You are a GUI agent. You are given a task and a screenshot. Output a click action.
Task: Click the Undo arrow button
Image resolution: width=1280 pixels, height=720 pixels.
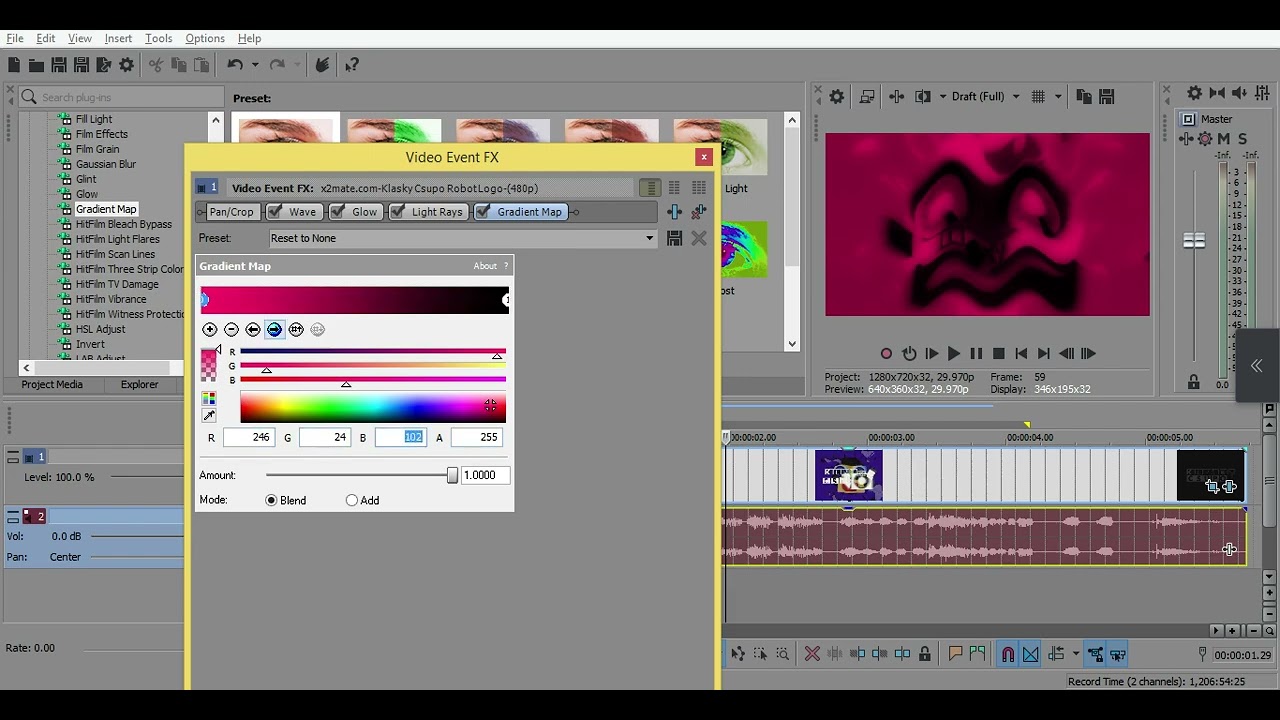(235, 65)
